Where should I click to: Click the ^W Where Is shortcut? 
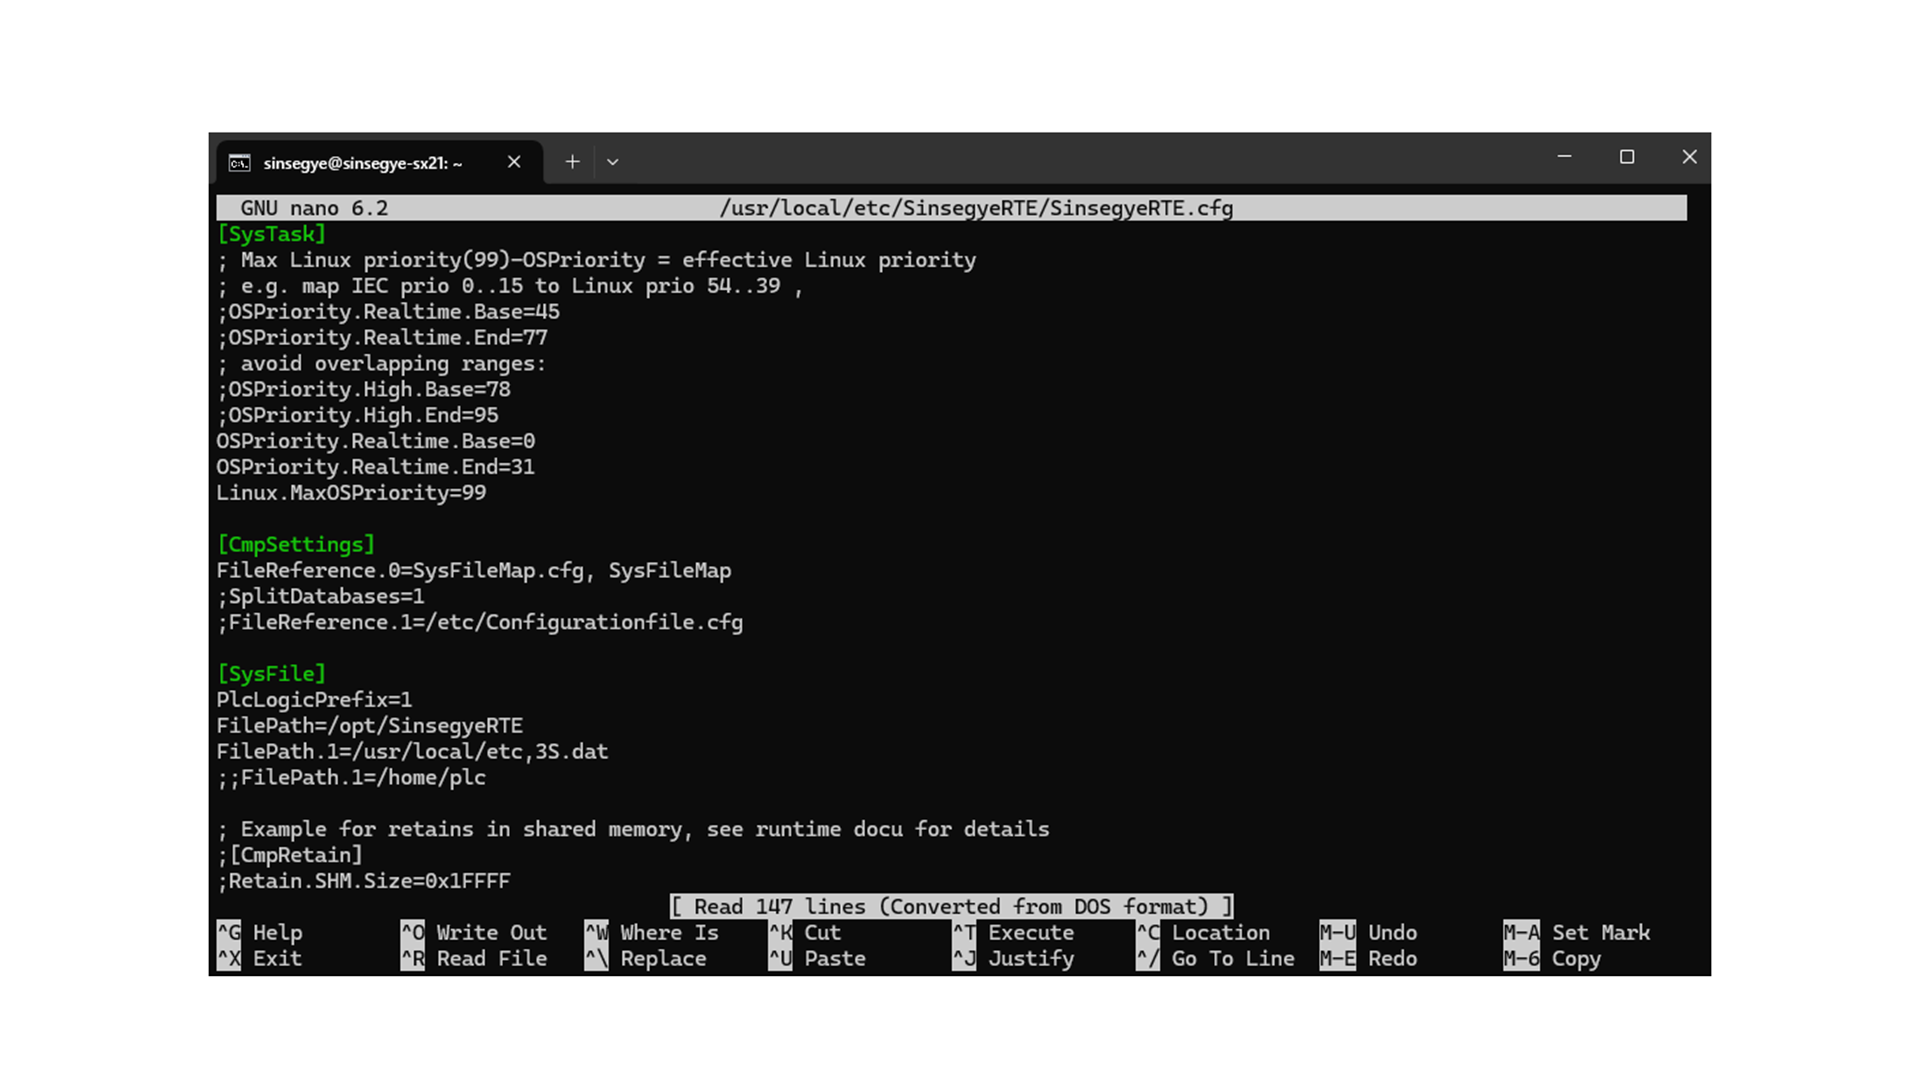pyautogui.click(x=652, y=932)
